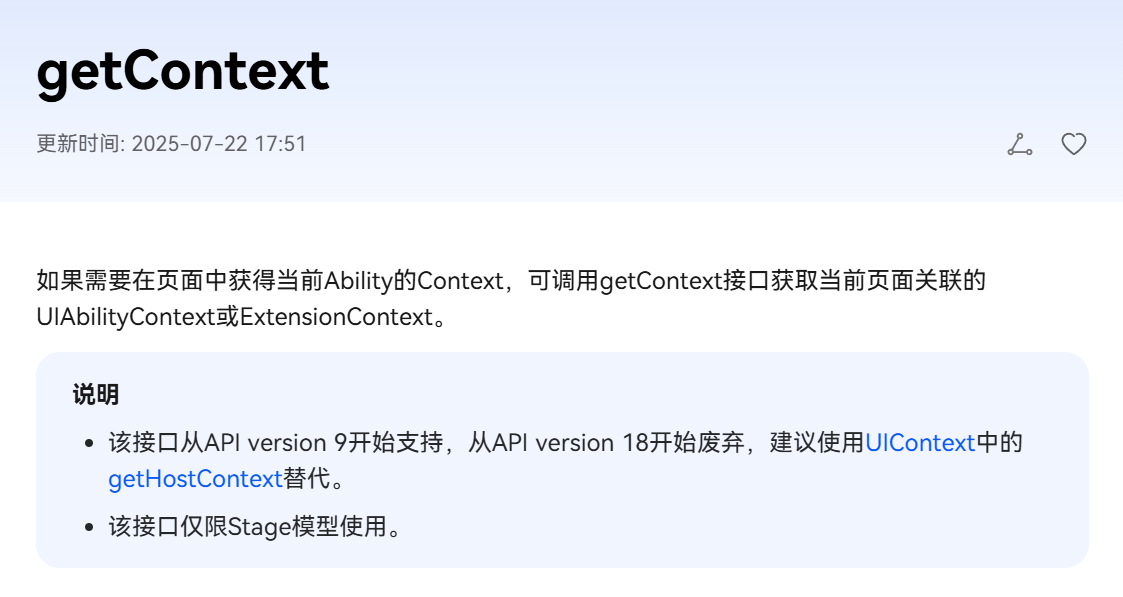Image resolution: width=1123 pixels, height=597 pixels.
Task: Click the share icon near the heart
Action: pos(1019,144)
